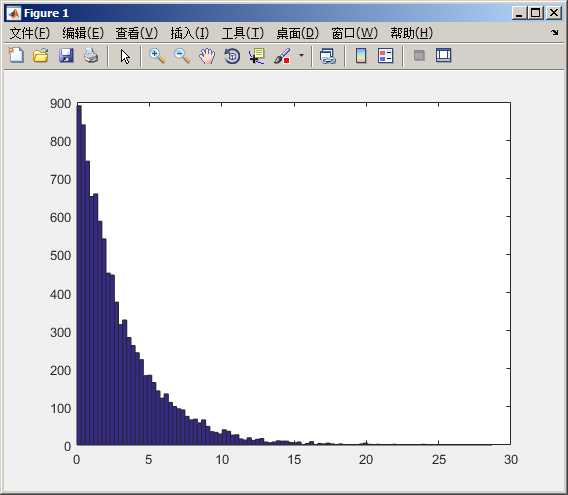The width and height of the screenshot is (568, 495).
Task: Activate the Zoom In magnifier tool
Action: click(157, 56)
